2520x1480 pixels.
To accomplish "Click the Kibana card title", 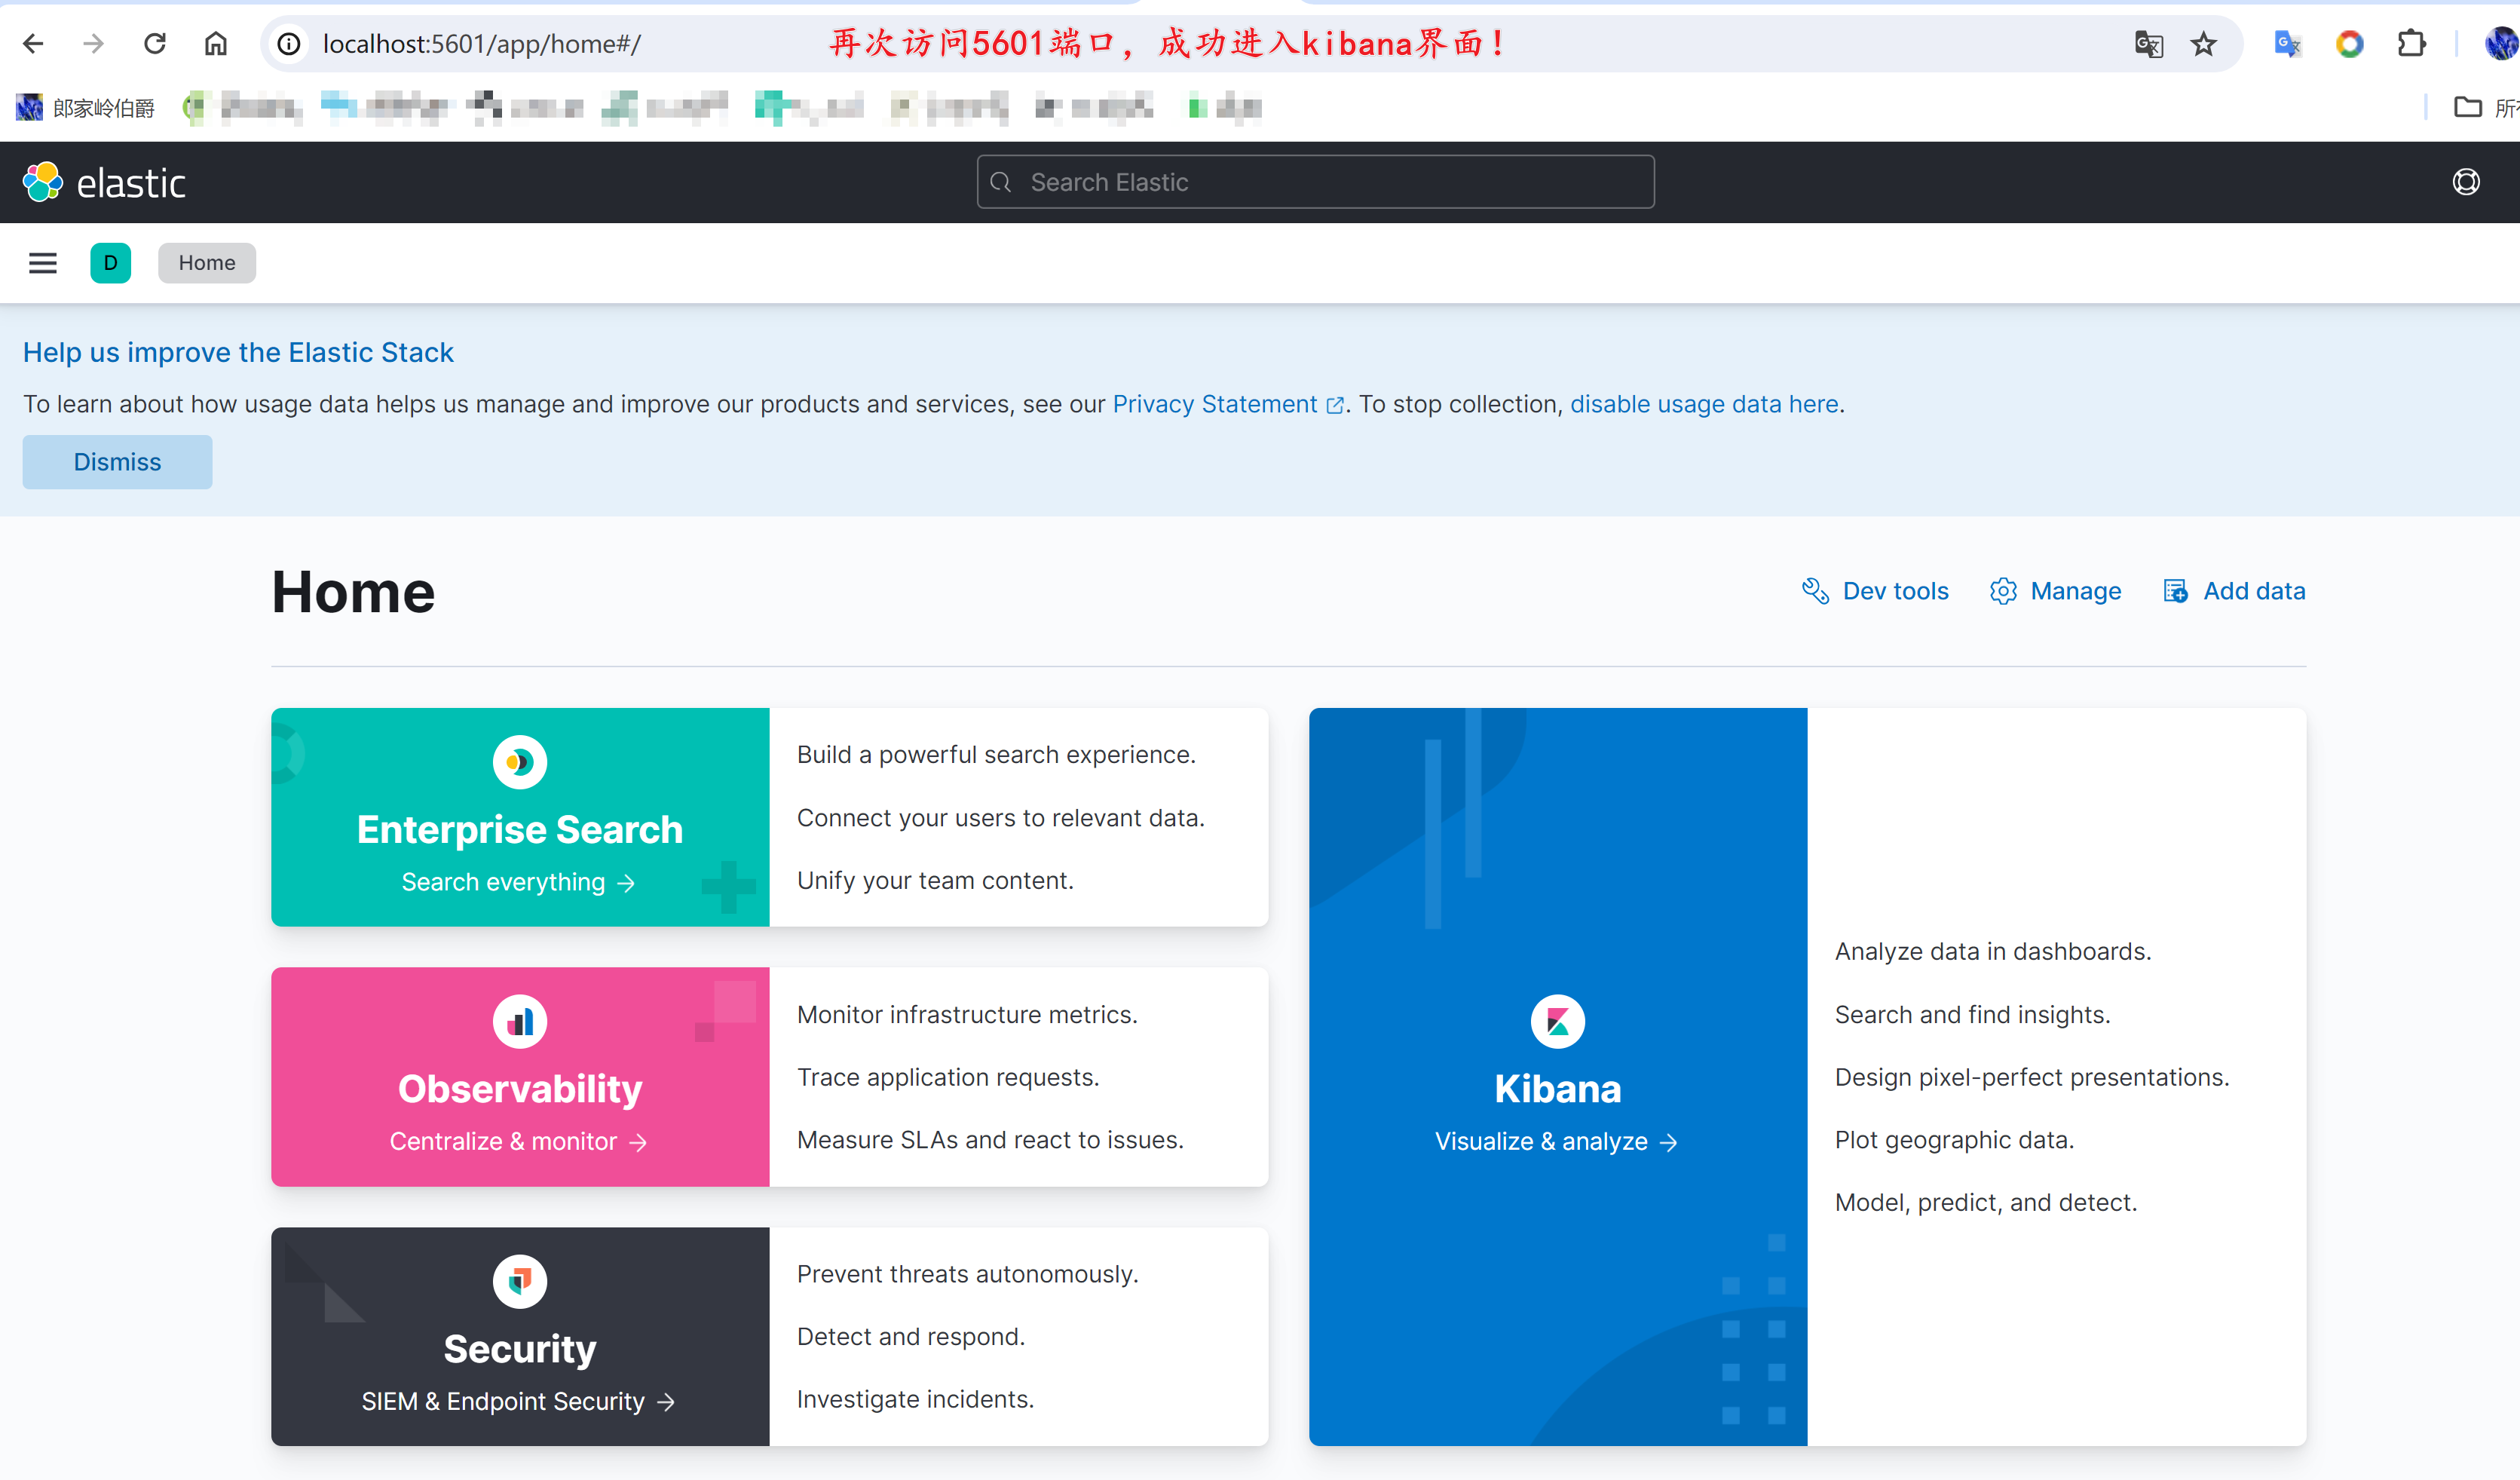I will [x=1558, y=1089].
